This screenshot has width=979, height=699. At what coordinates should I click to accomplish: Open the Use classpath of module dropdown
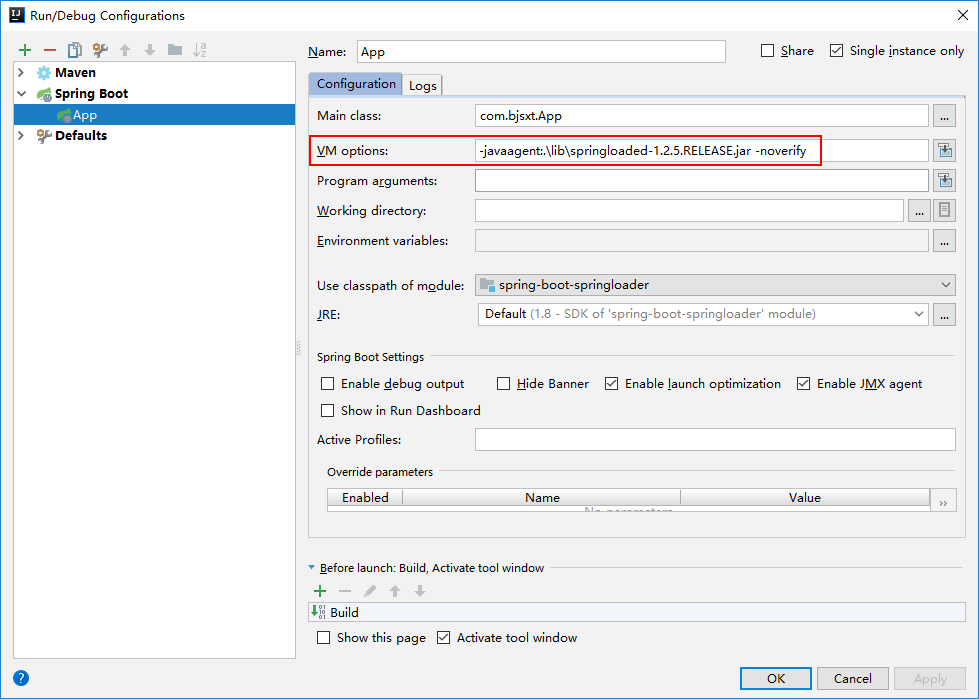point(716,285)
